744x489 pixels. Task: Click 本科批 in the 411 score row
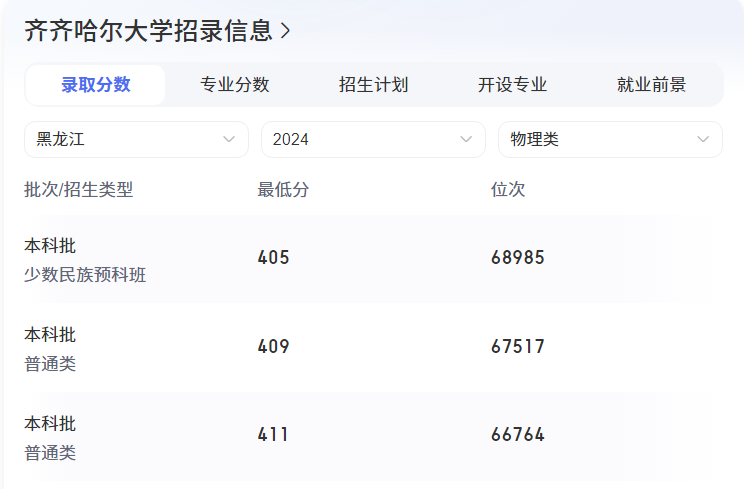(x=50, y=424)
